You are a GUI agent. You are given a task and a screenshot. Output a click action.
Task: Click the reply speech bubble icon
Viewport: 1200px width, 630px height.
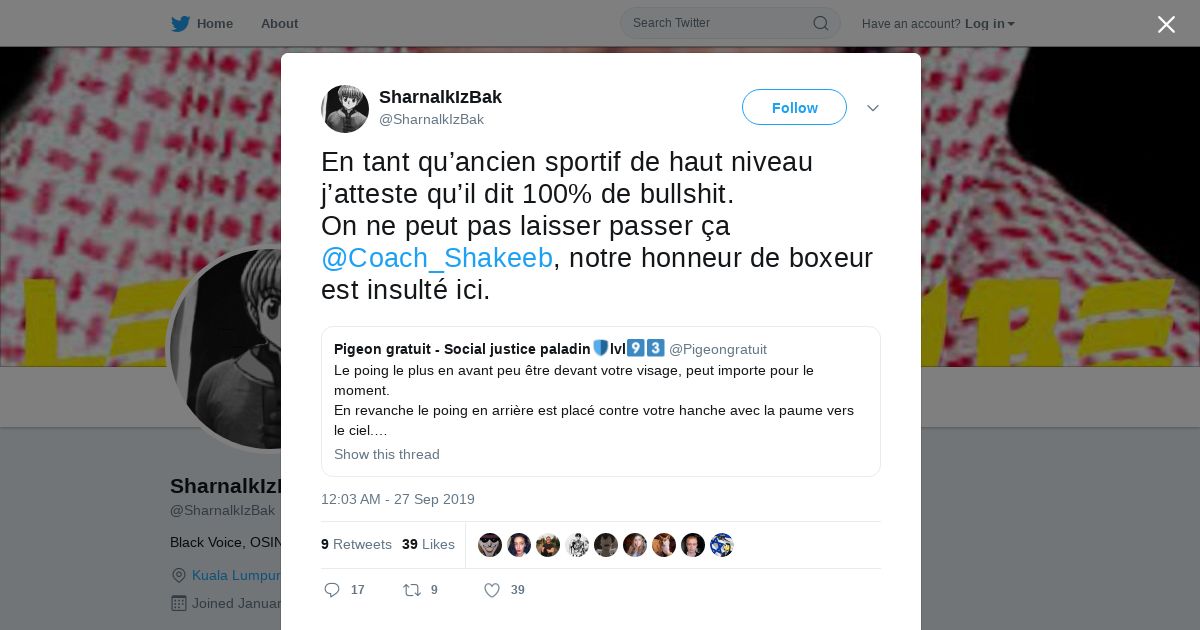[x=332, y=590]
